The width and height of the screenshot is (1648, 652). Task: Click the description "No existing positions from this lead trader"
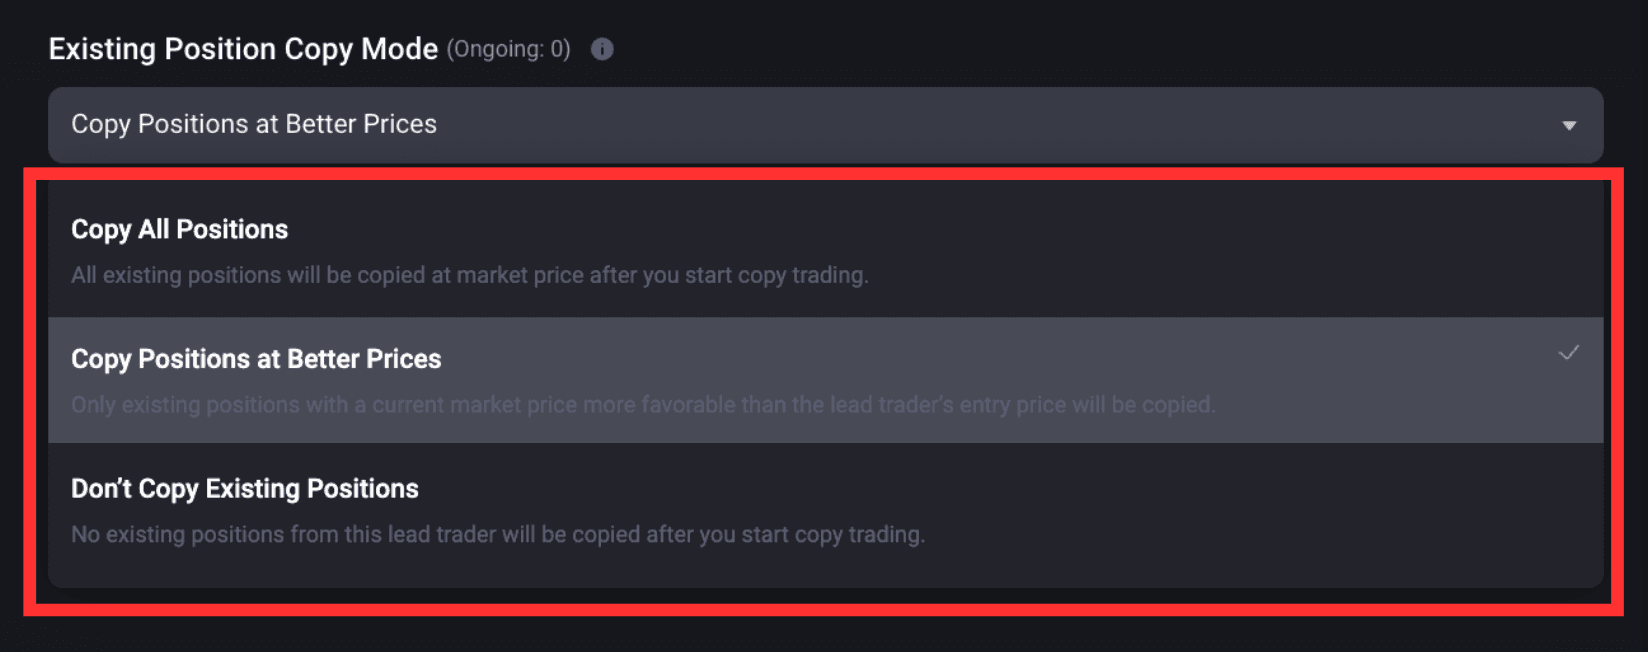click(x=498, y=534)
